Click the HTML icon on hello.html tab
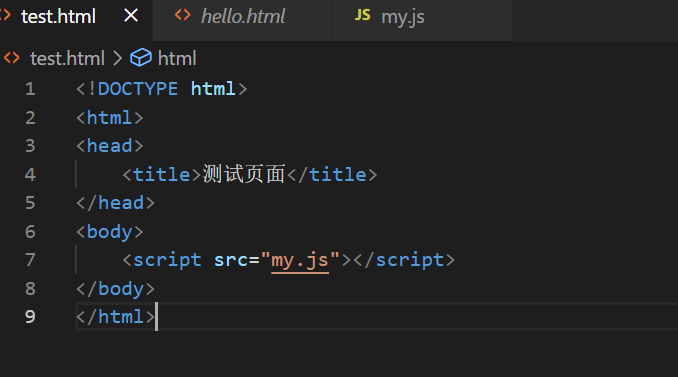The width and height of the screenshot is (678, 377). coord(182,16)
